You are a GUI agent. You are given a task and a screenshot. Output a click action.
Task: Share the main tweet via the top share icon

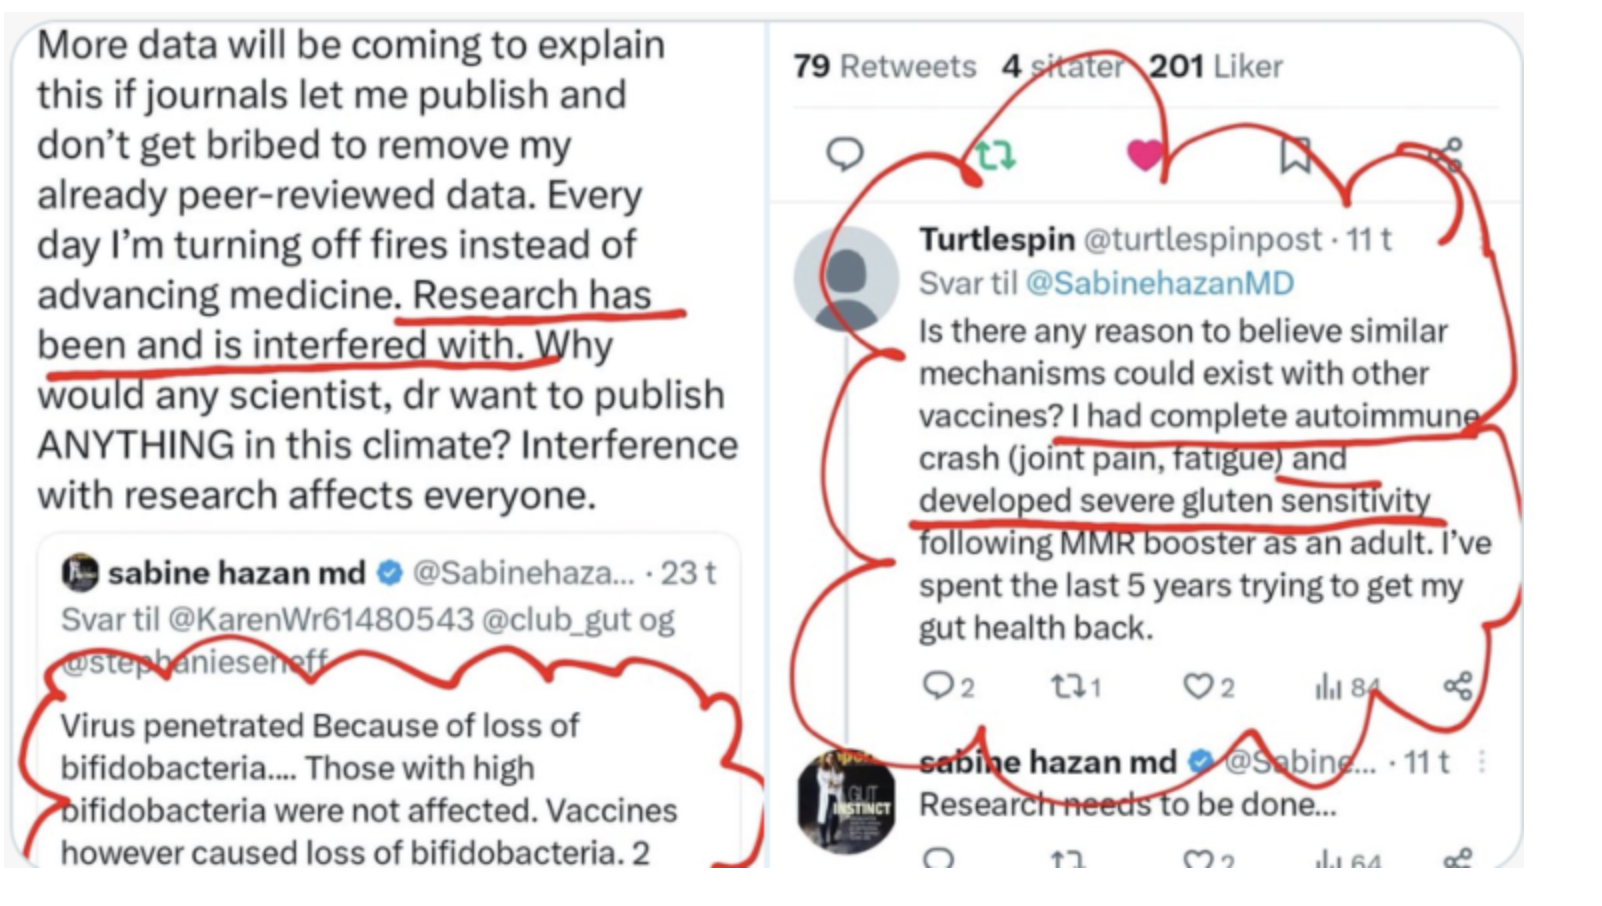pyautogui.click(x=1447, y=155)
